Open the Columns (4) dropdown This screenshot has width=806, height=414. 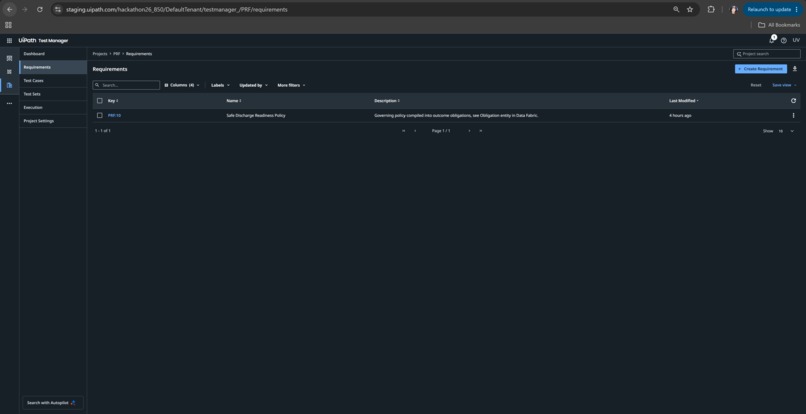[181, 85]
